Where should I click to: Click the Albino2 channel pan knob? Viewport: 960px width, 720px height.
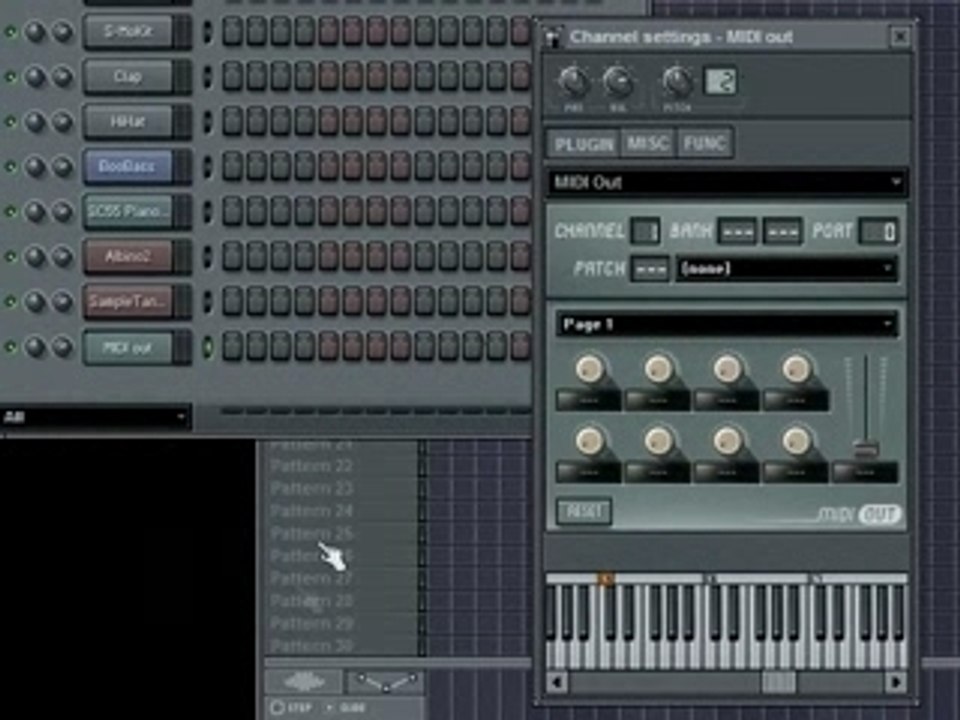point(36,257)
